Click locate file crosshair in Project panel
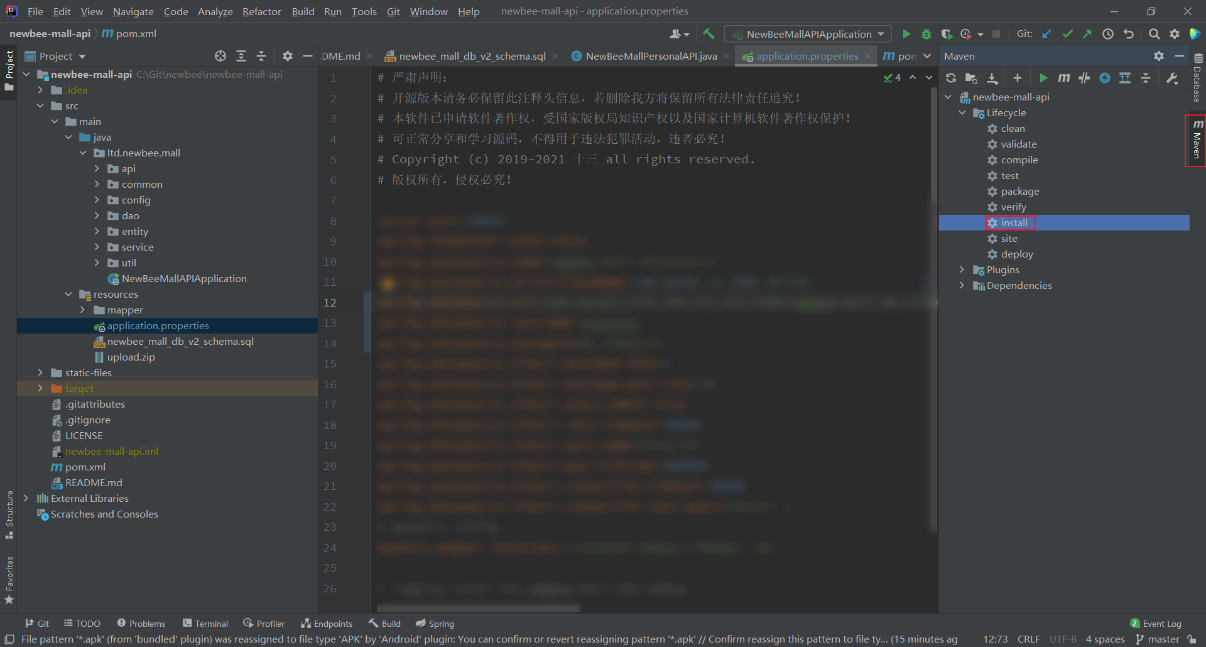Screen dimensions: 1206x647 [220, 56]
